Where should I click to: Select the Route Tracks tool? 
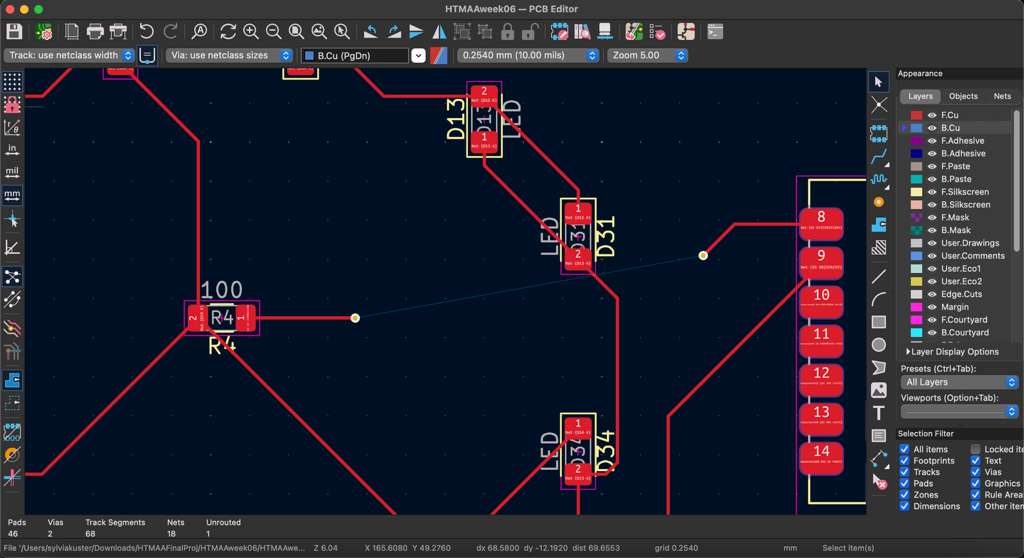(879, 157)
